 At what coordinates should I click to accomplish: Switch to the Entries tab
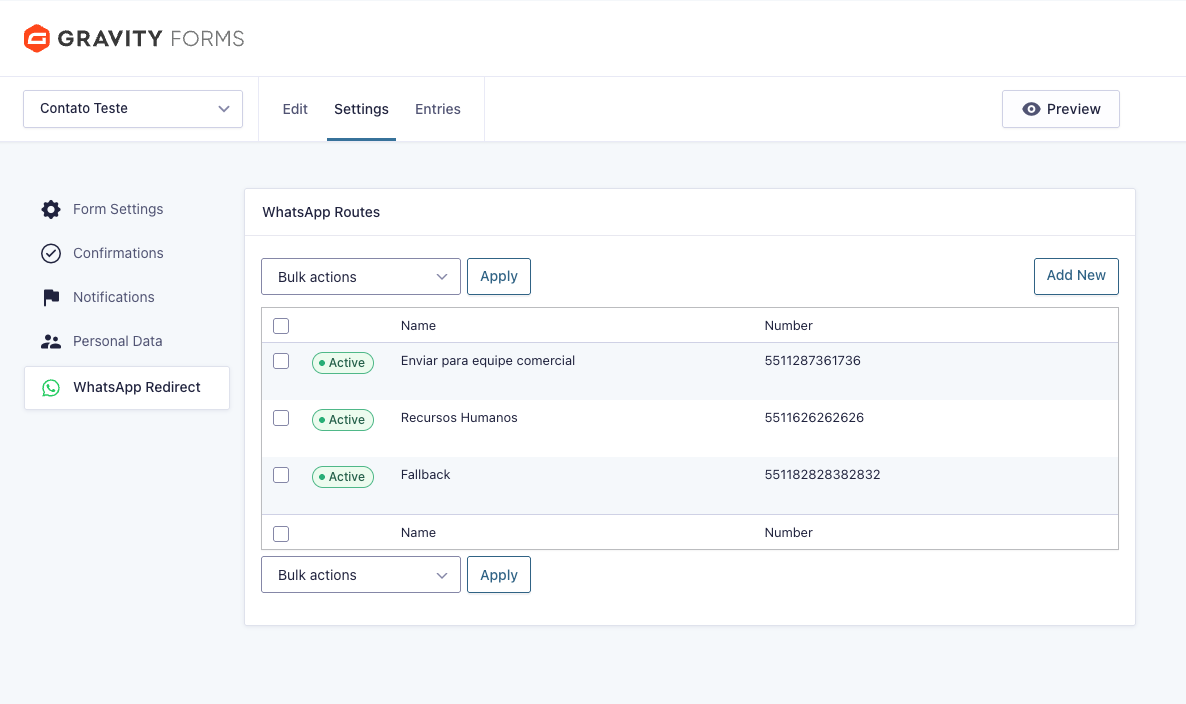(438, 109)
